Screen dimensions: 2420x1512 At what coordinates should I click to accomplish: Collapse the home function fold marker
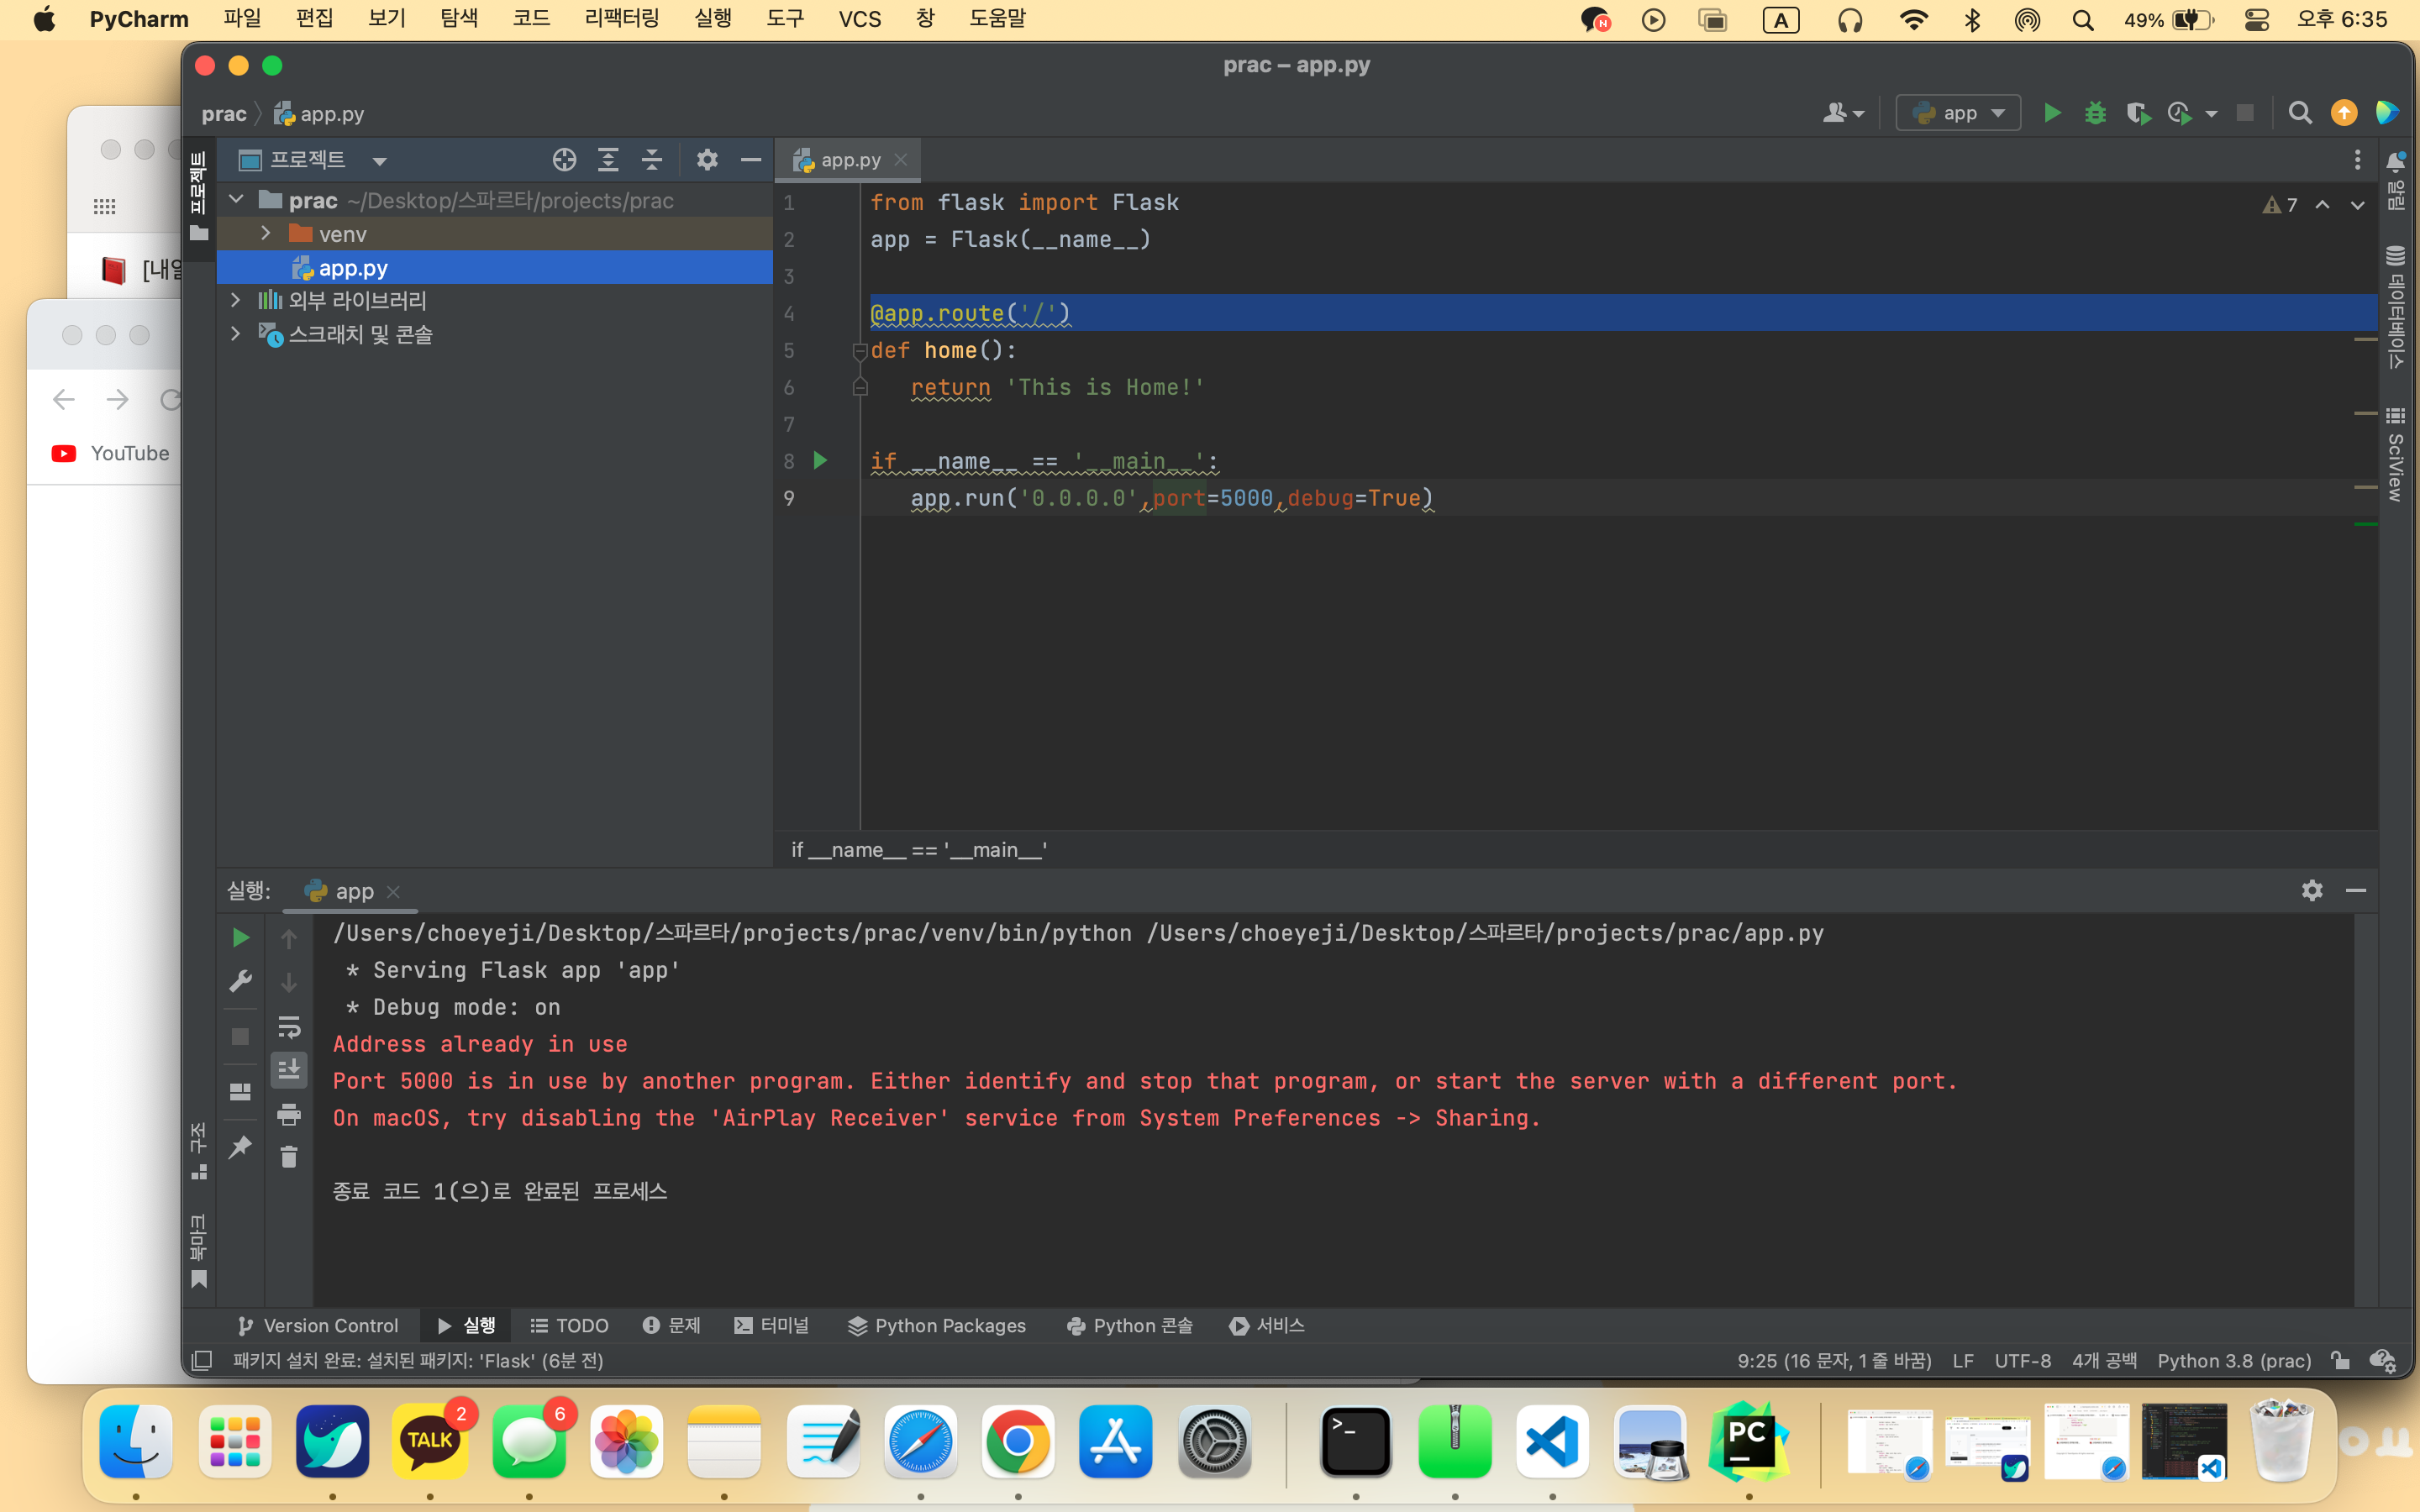[x=859, y=350]
